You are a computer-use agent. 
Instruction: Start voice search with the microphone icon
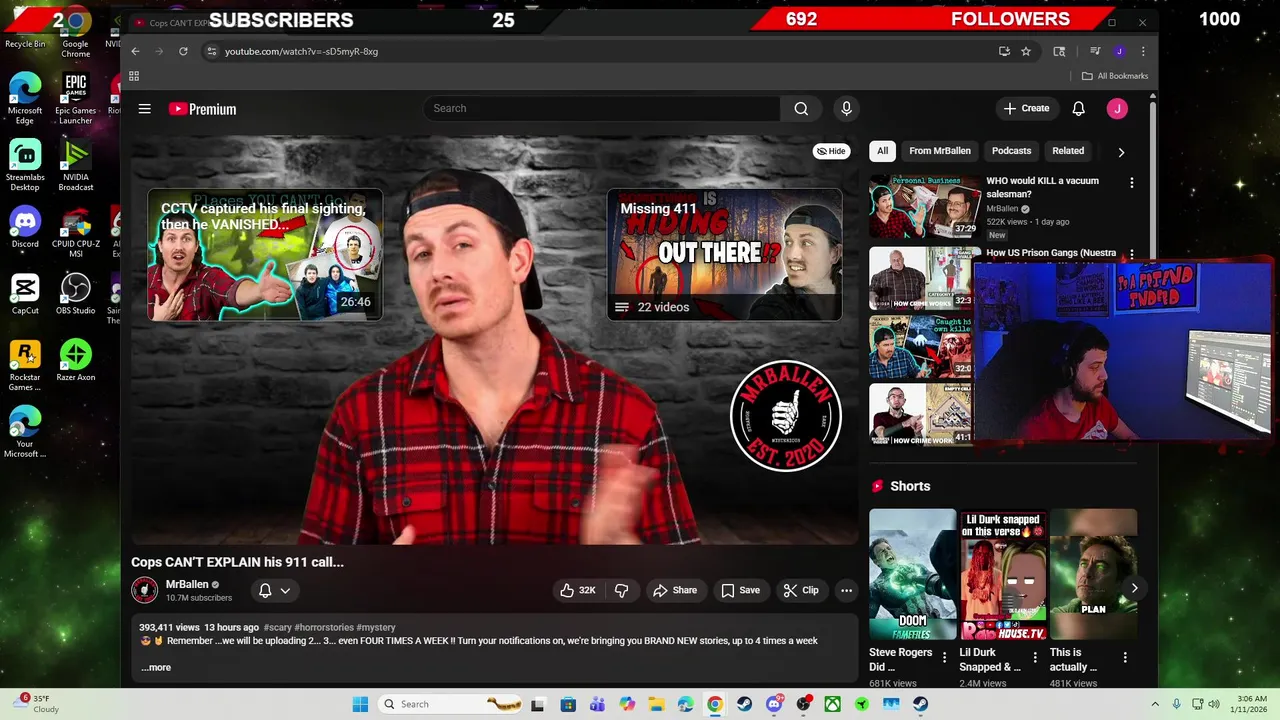coord(846,109)
